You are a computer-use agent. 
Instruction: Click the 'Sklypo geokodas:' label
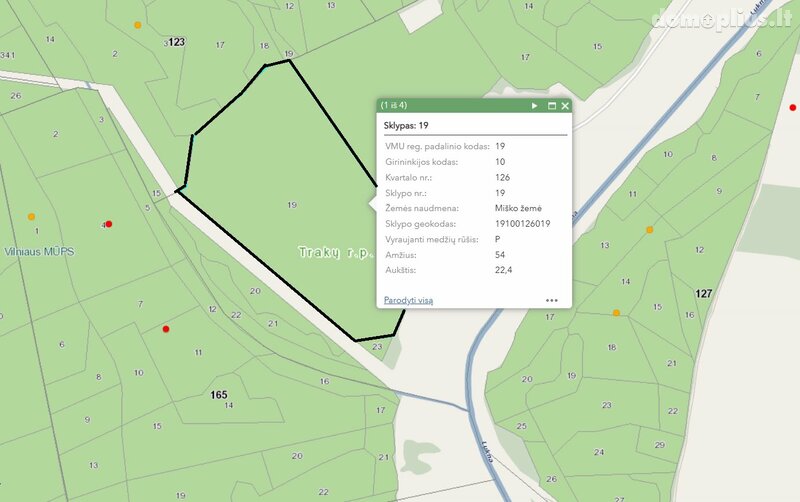[x=420, y=223]
